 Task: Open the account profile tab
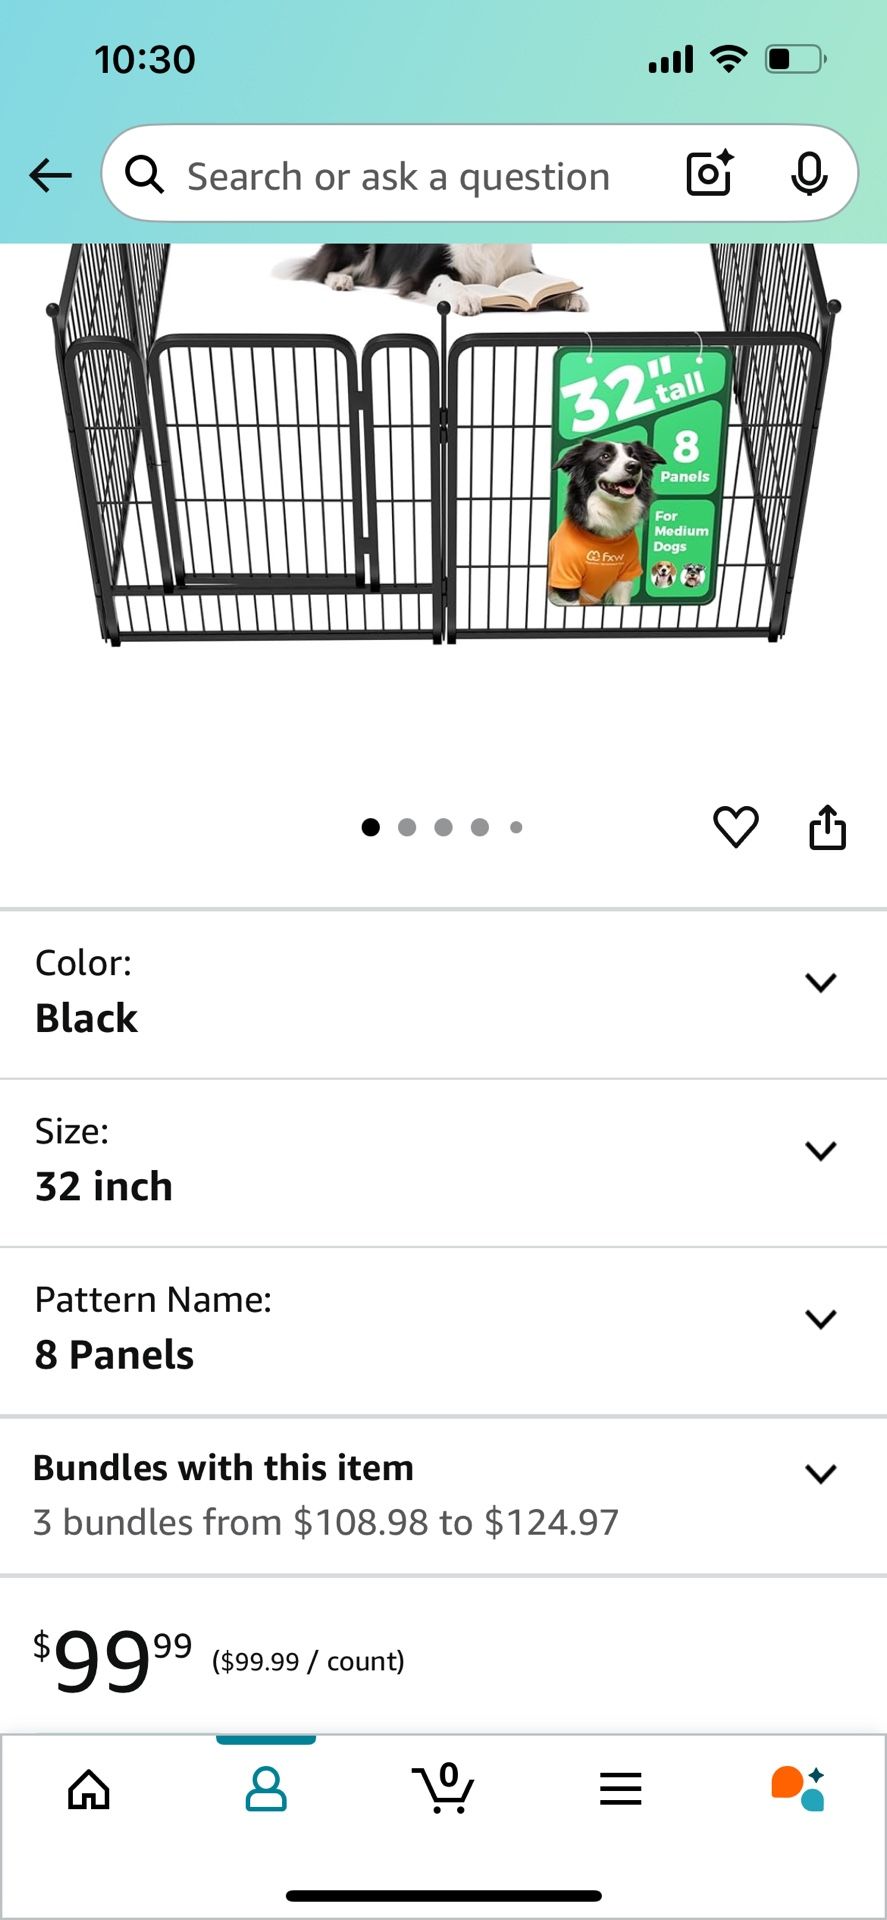266,1789
